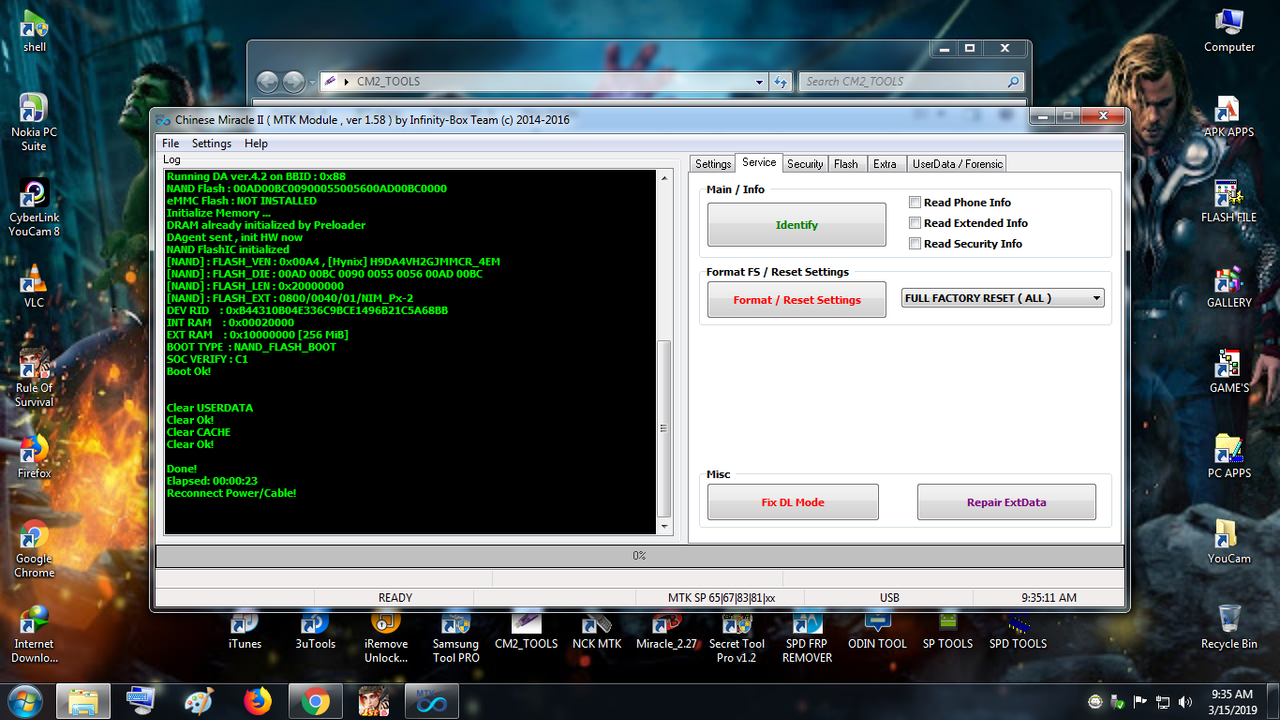Image resolution: width=1280 pixels, height=720 pixels.
Task: Open Windows Start menu
Action: pos(24,701)
